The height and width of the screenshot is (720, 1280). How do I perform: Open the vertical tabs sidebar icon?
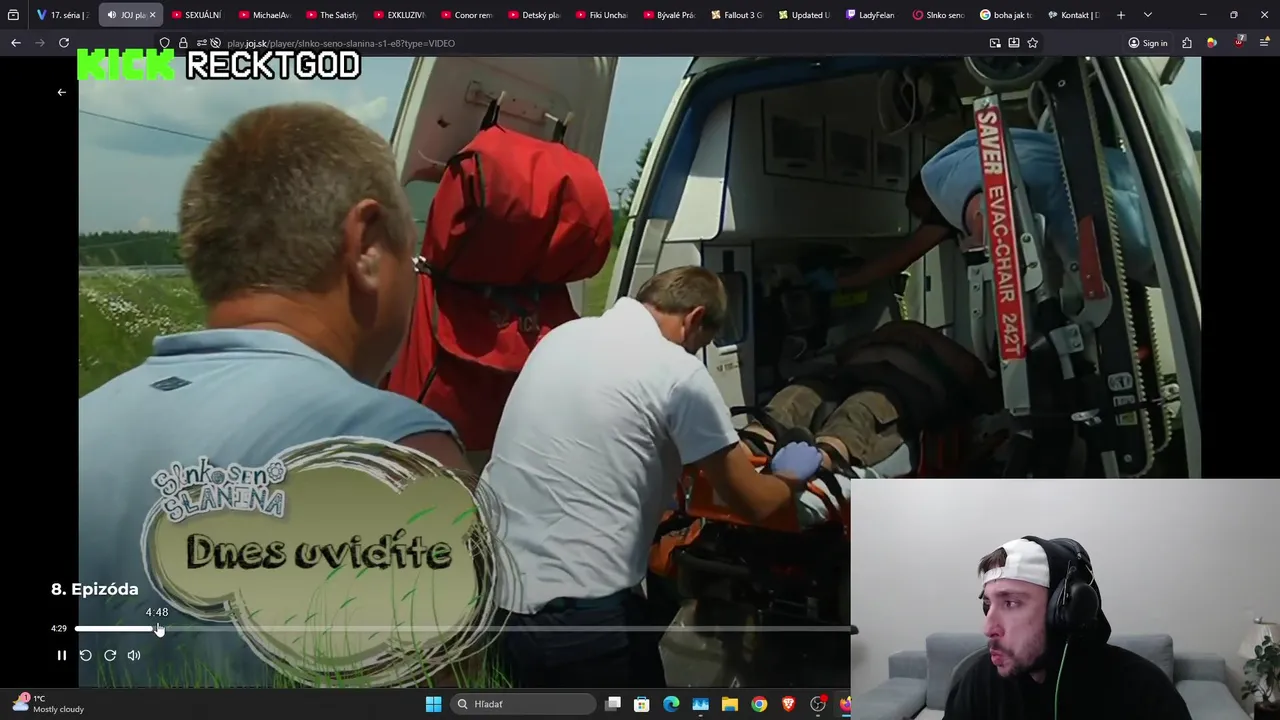coord(13,15)
